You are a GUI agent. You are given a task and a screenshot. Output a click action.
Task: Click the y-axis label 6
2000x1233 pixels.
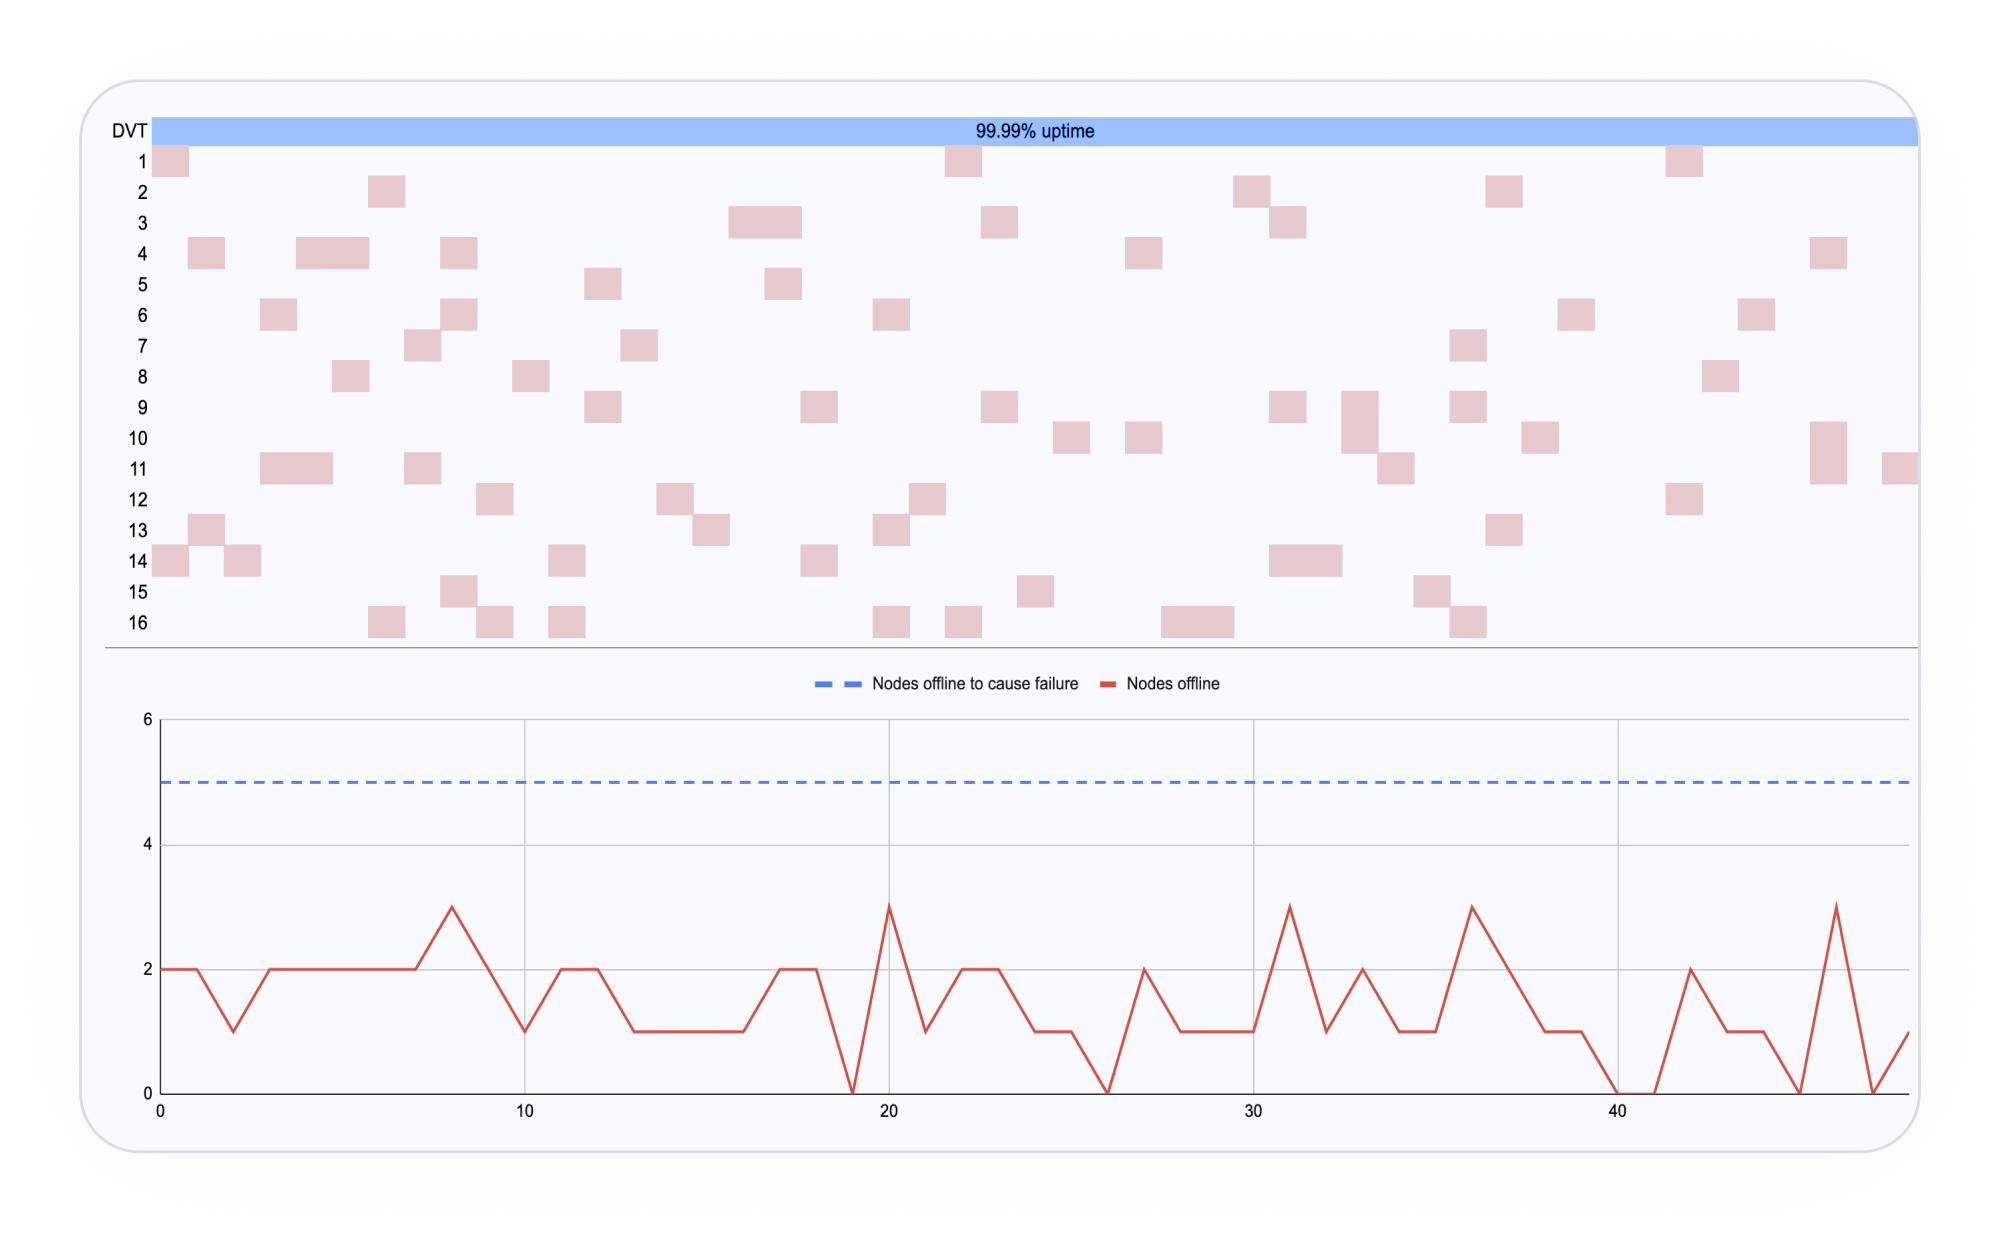pos(147,720)
